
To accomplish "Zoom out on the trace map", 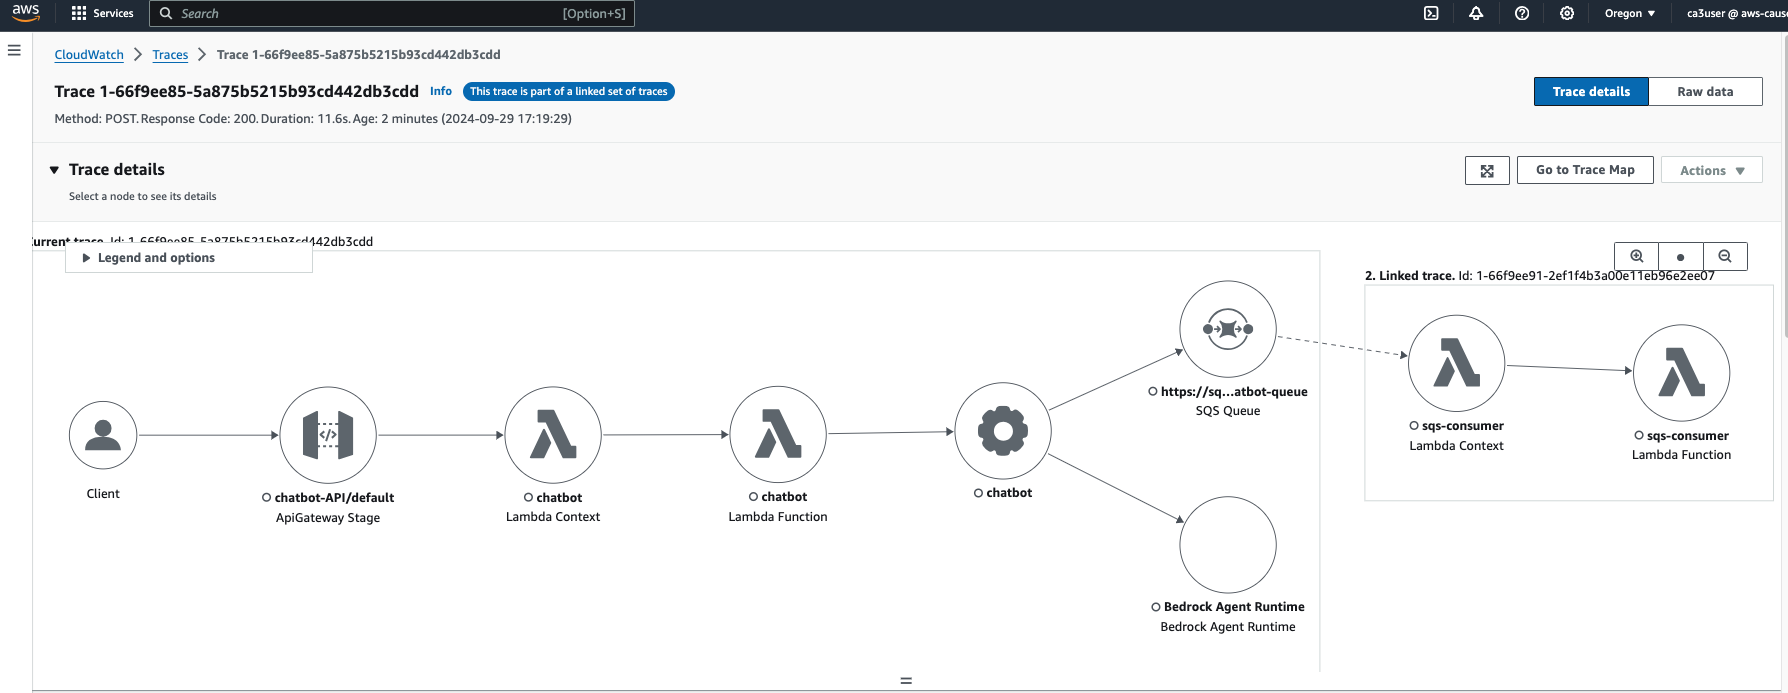I will pyautogui.click(x=1725, y=256).
